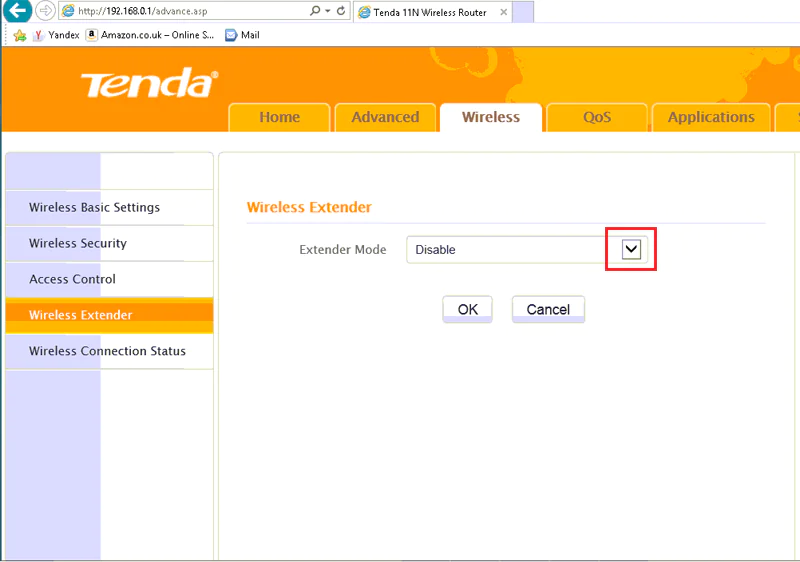Open the Amazon.co.uk bookmark
Image resolution: width=800 pixels, height=562 pixels.
click(x=149, y=35)
